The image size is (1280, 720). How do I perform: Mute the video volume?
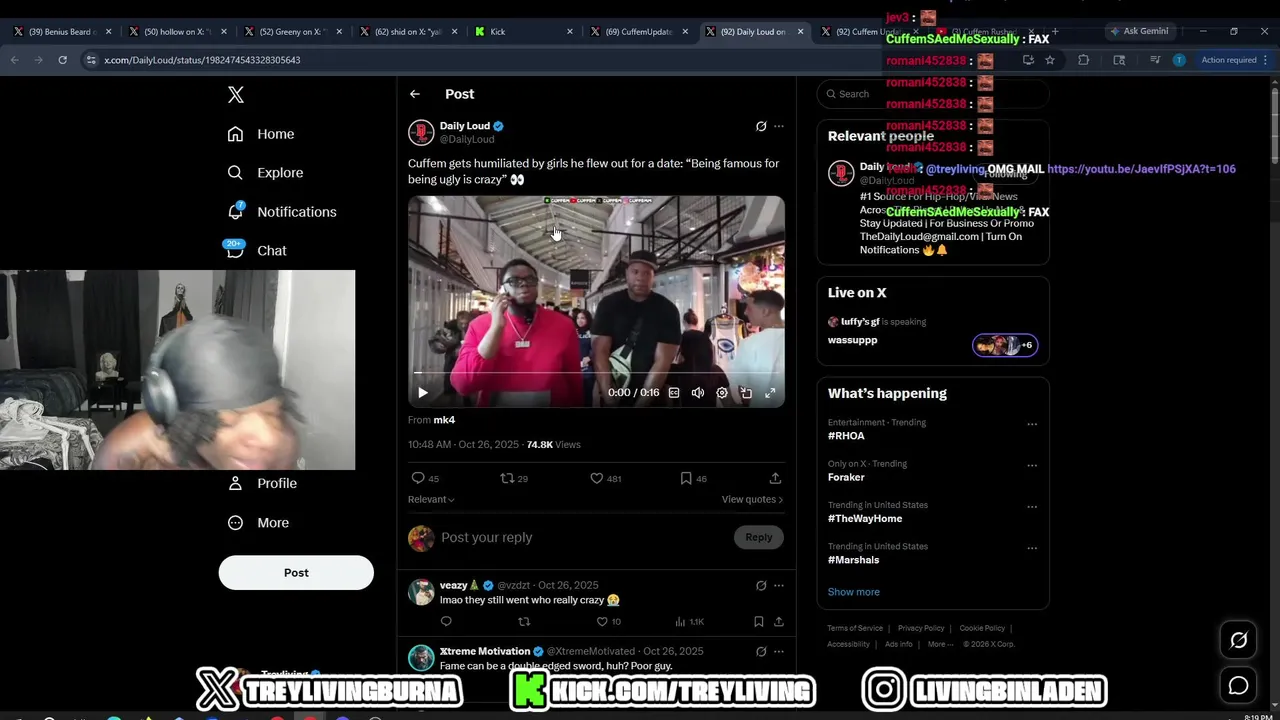point(698,393)
